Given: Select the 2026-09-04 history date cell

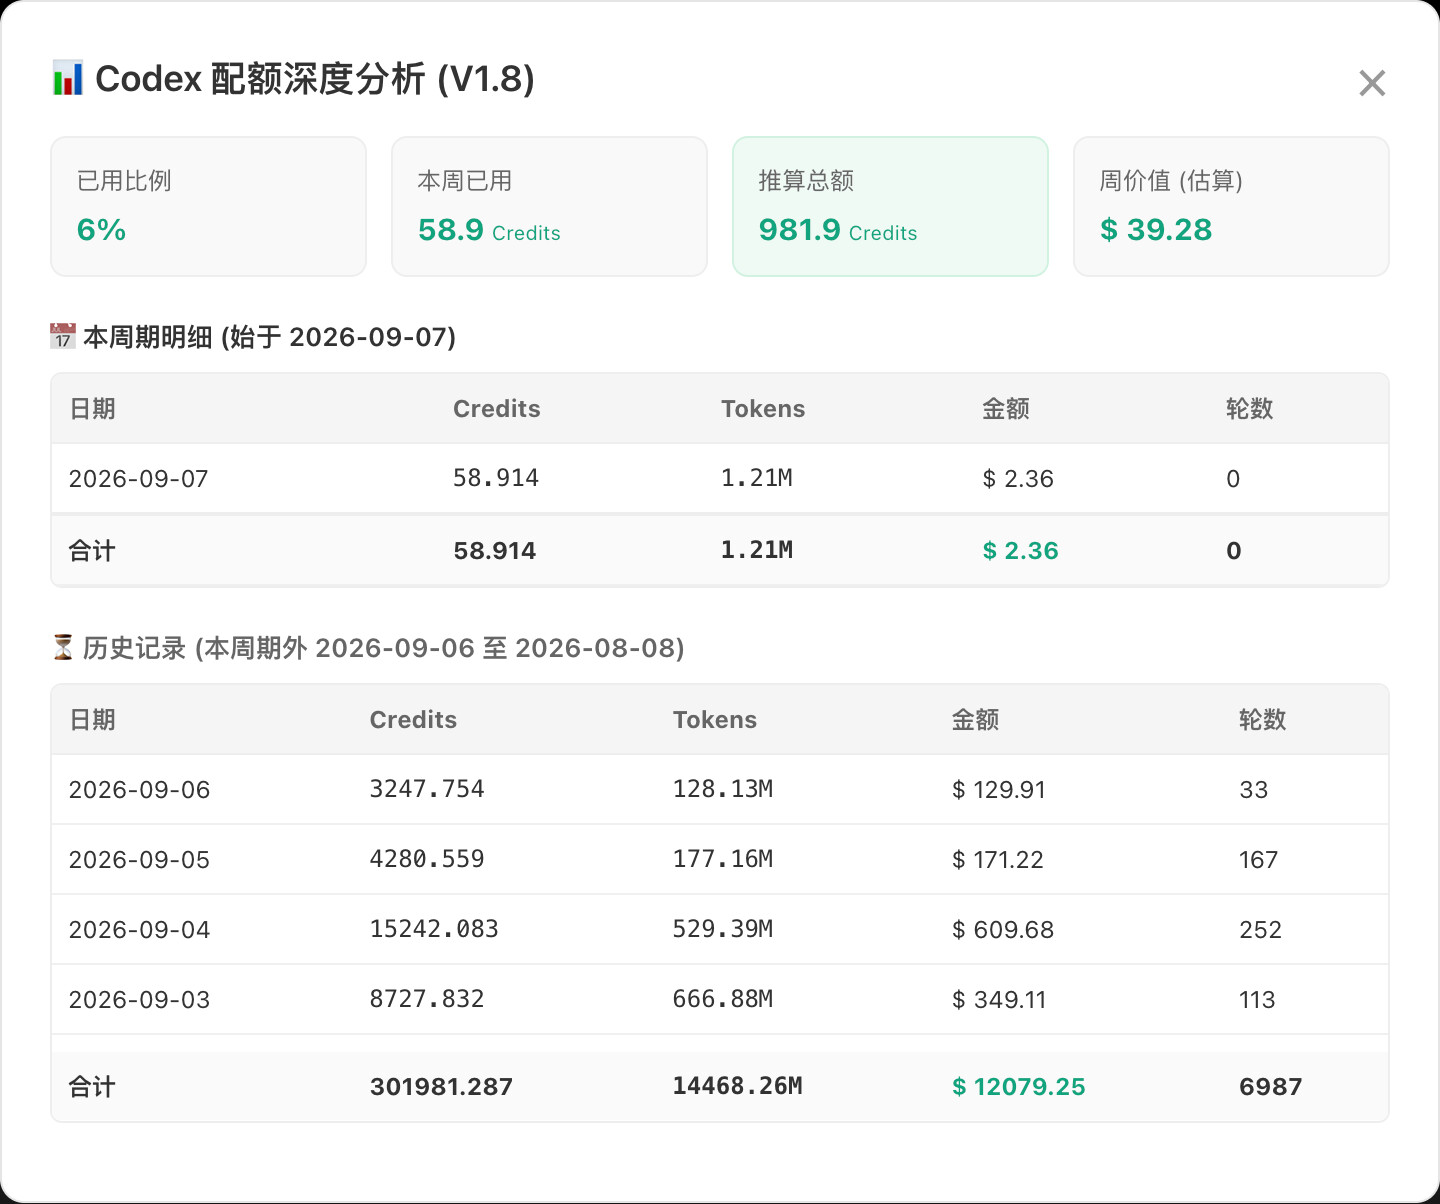Looking at the screenshot, I should coord(139,929).
